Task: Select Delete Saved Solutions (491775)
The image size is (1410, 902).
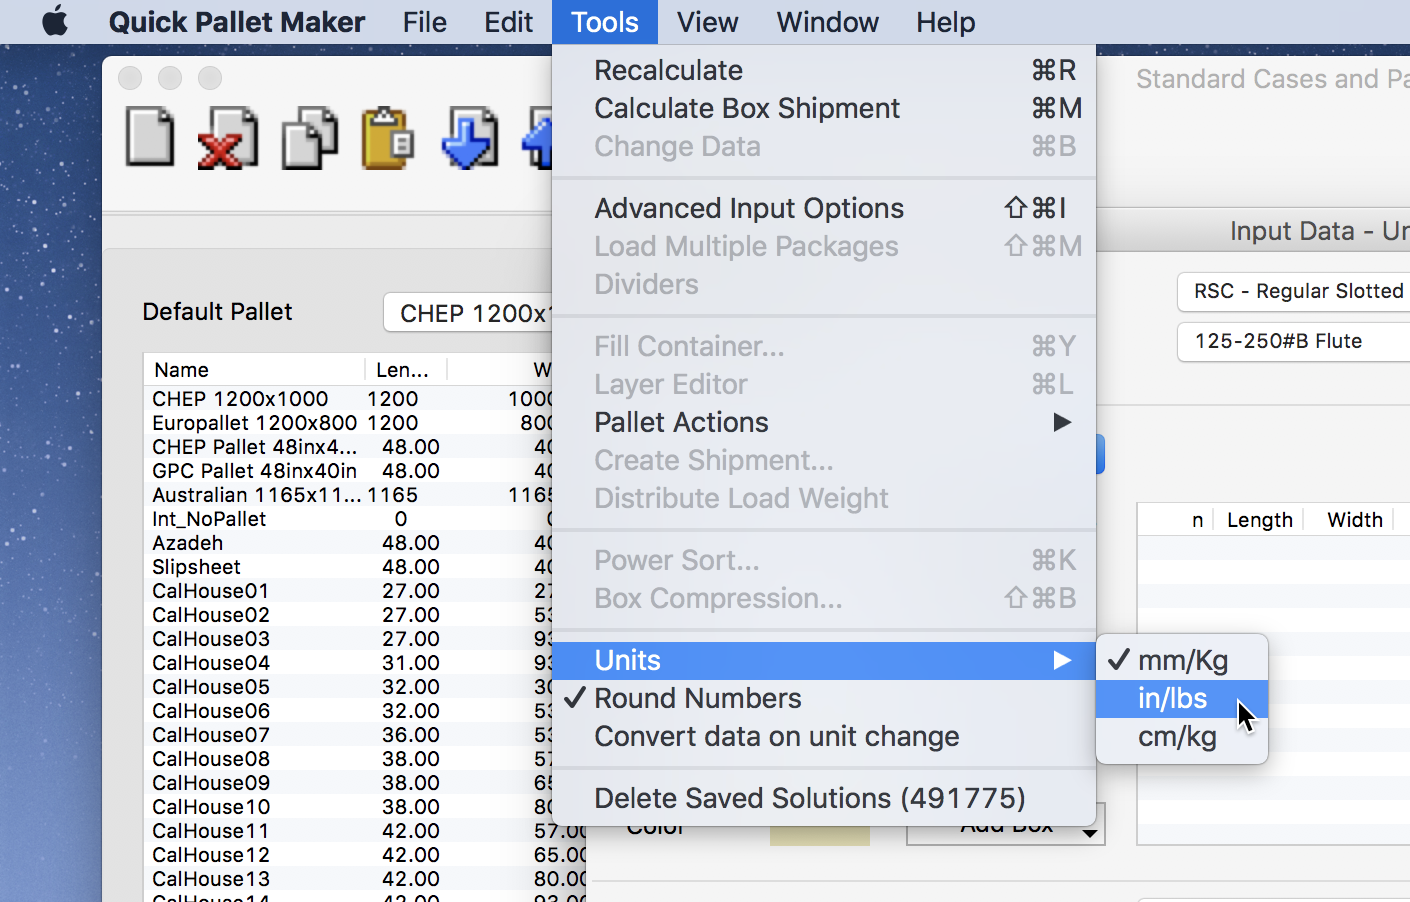Action: pos(824,798)
